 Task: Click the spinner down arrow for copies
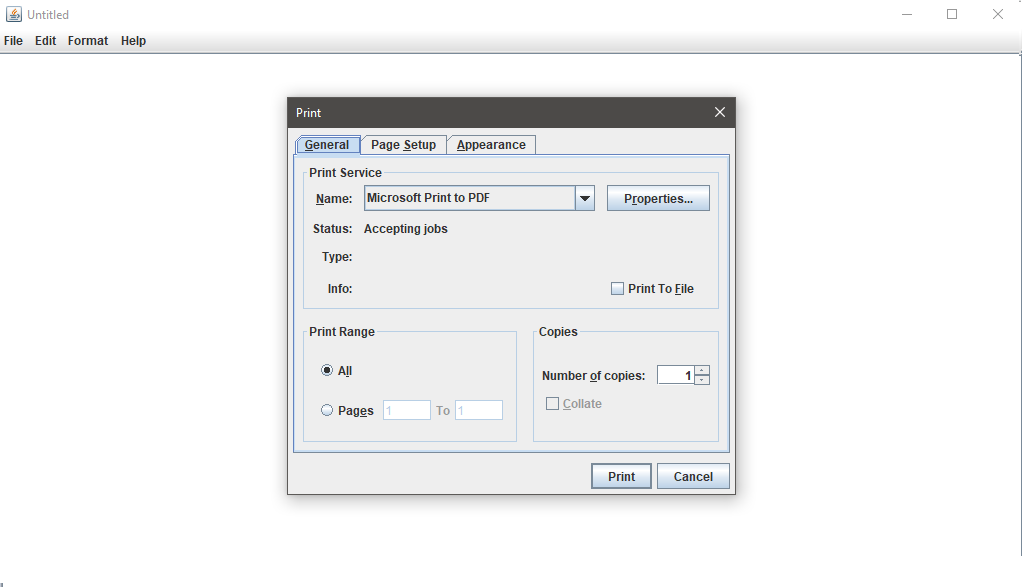pos(701,379)
